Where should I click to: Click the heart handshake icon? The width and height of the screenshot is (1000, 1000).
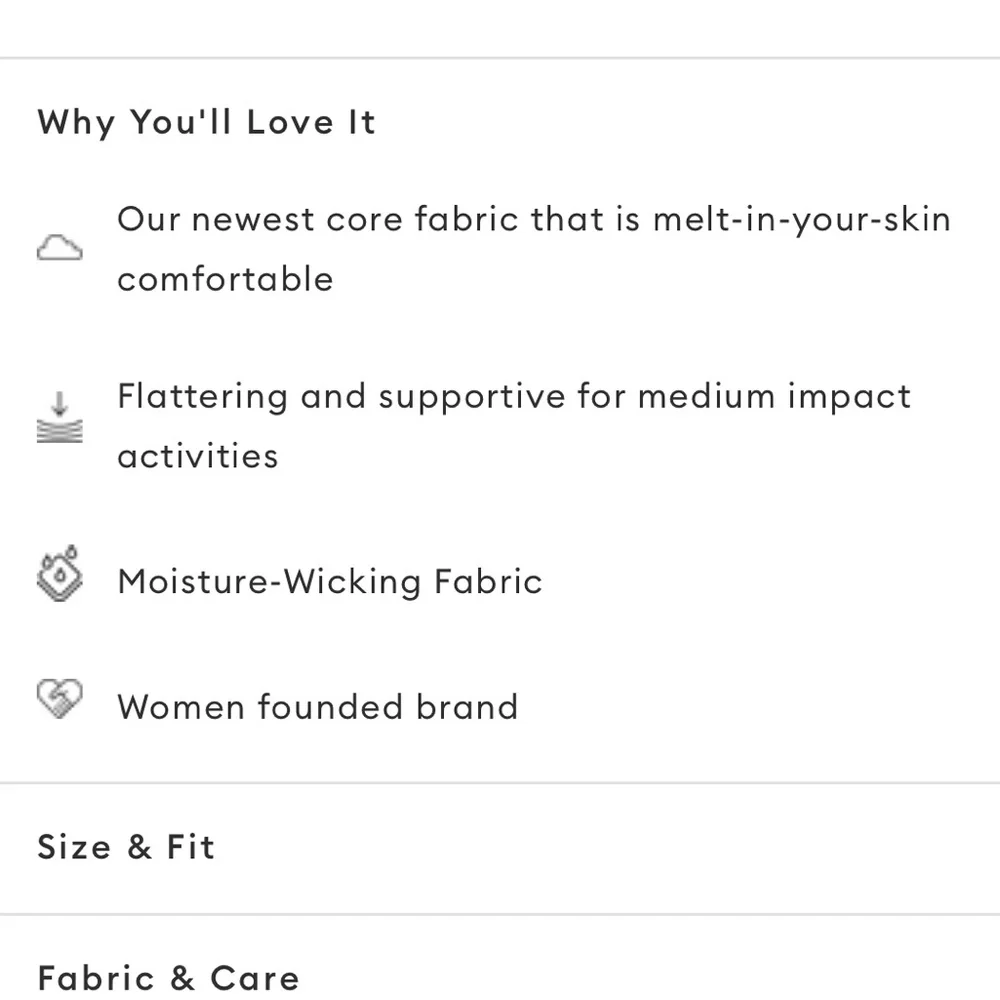(60, 698)
